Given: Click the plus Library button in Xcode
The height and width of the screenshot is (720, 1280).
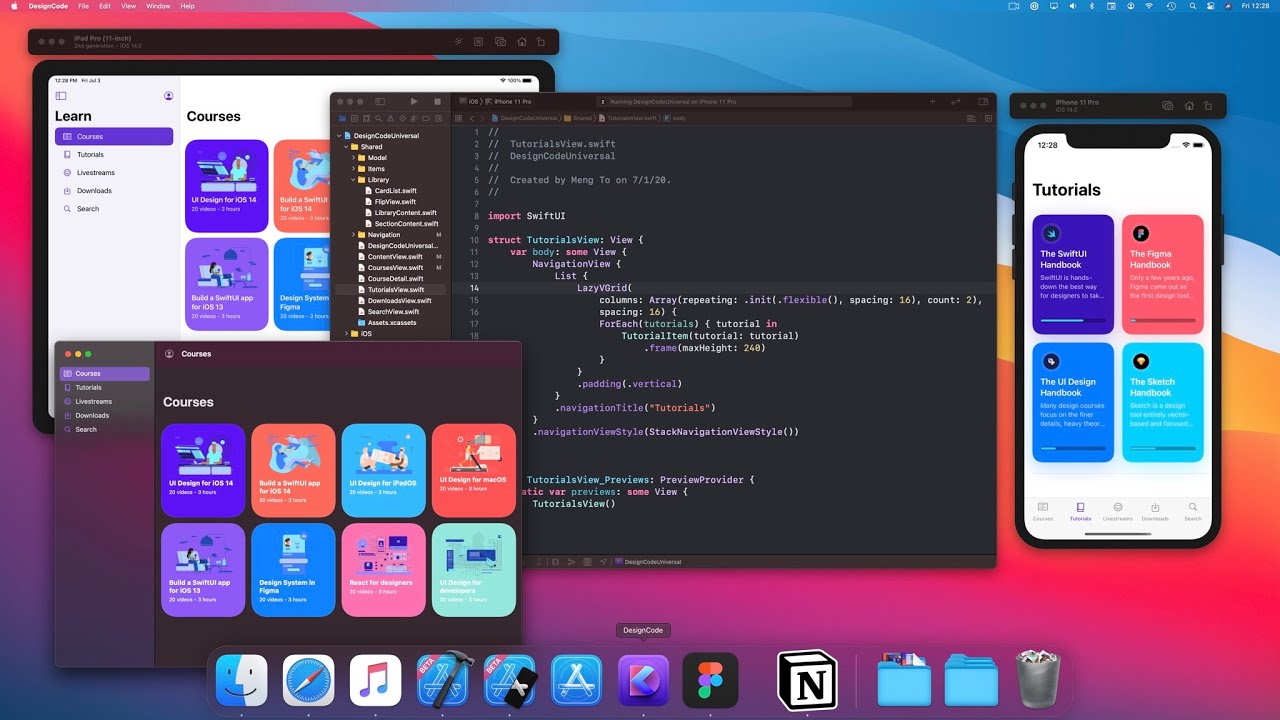Looking at the screenshot, I should (x=933, y=102).
